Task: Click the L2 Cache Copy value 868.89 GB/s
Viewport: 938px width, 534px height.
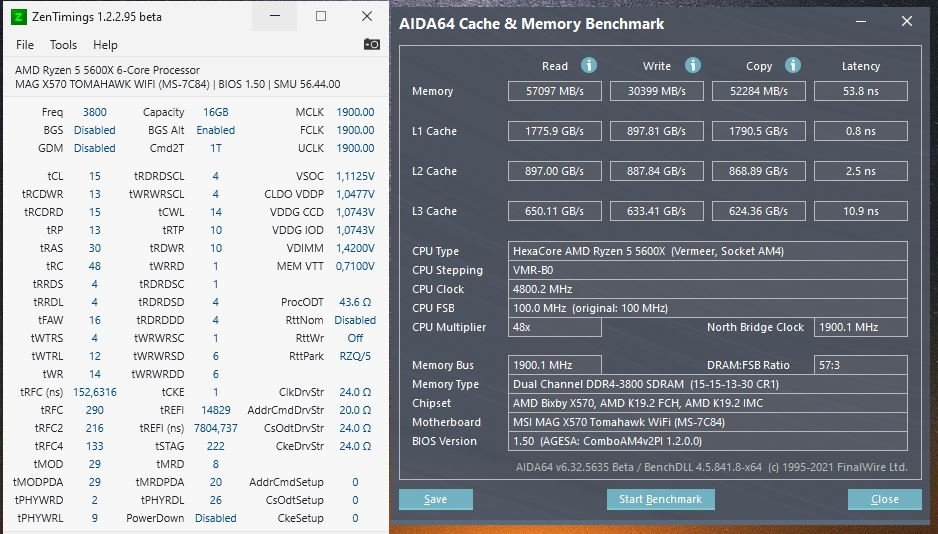Action: pyautogui.click(x=759, y=171)
